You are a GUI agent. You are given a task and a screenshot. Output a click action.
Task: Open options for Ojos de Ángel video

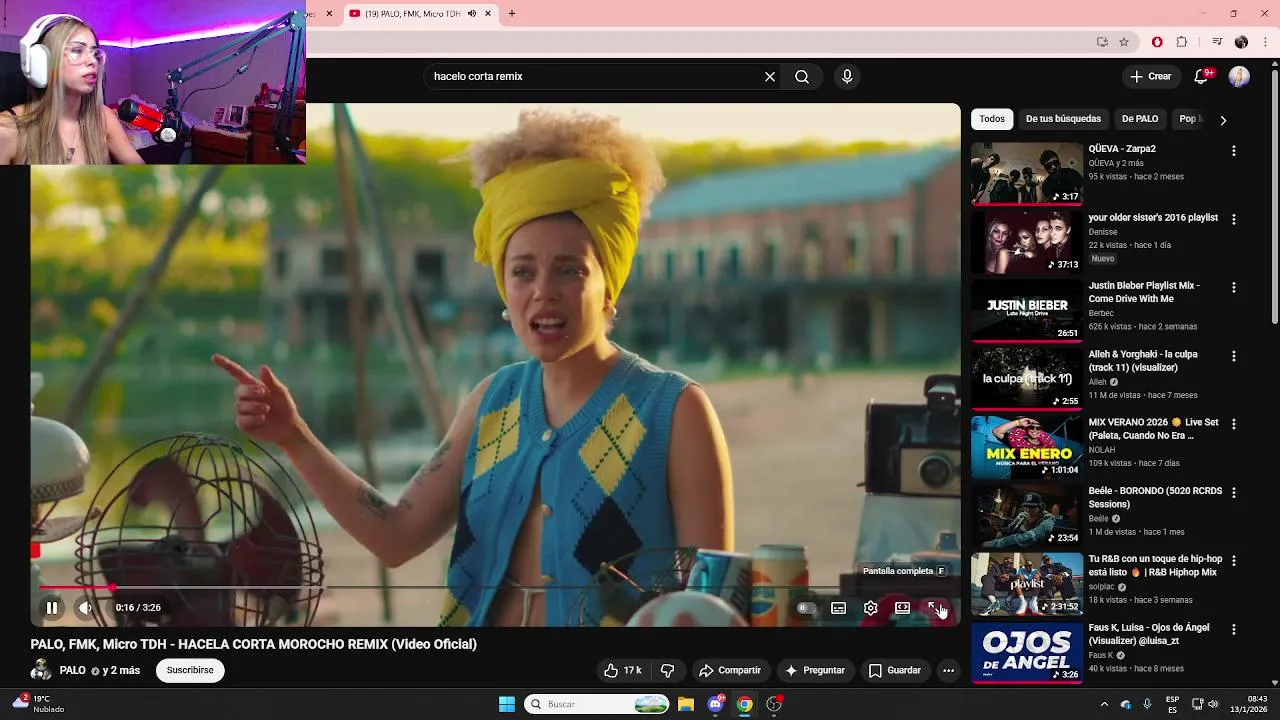coord(1233,630)
